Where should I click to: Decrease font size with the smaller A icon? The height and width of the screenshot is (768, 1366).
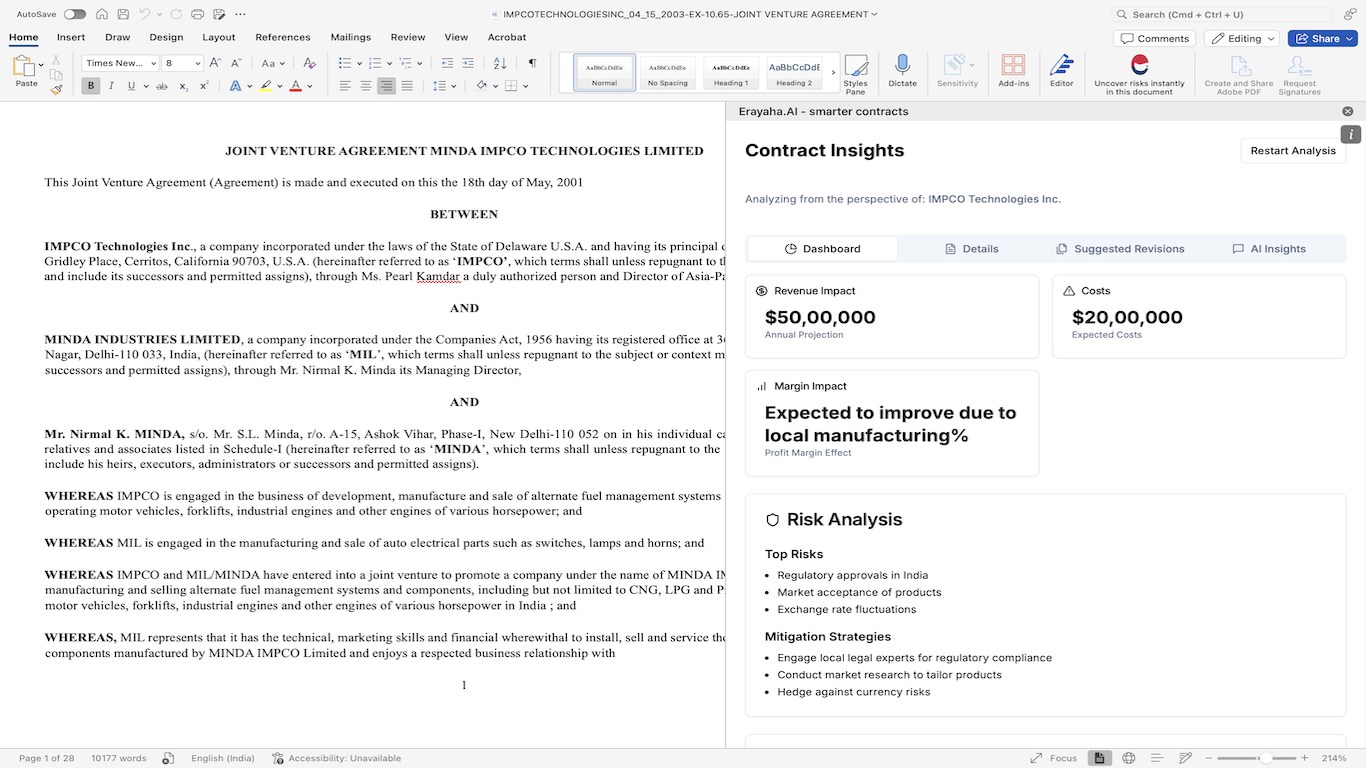click(234, 63)
